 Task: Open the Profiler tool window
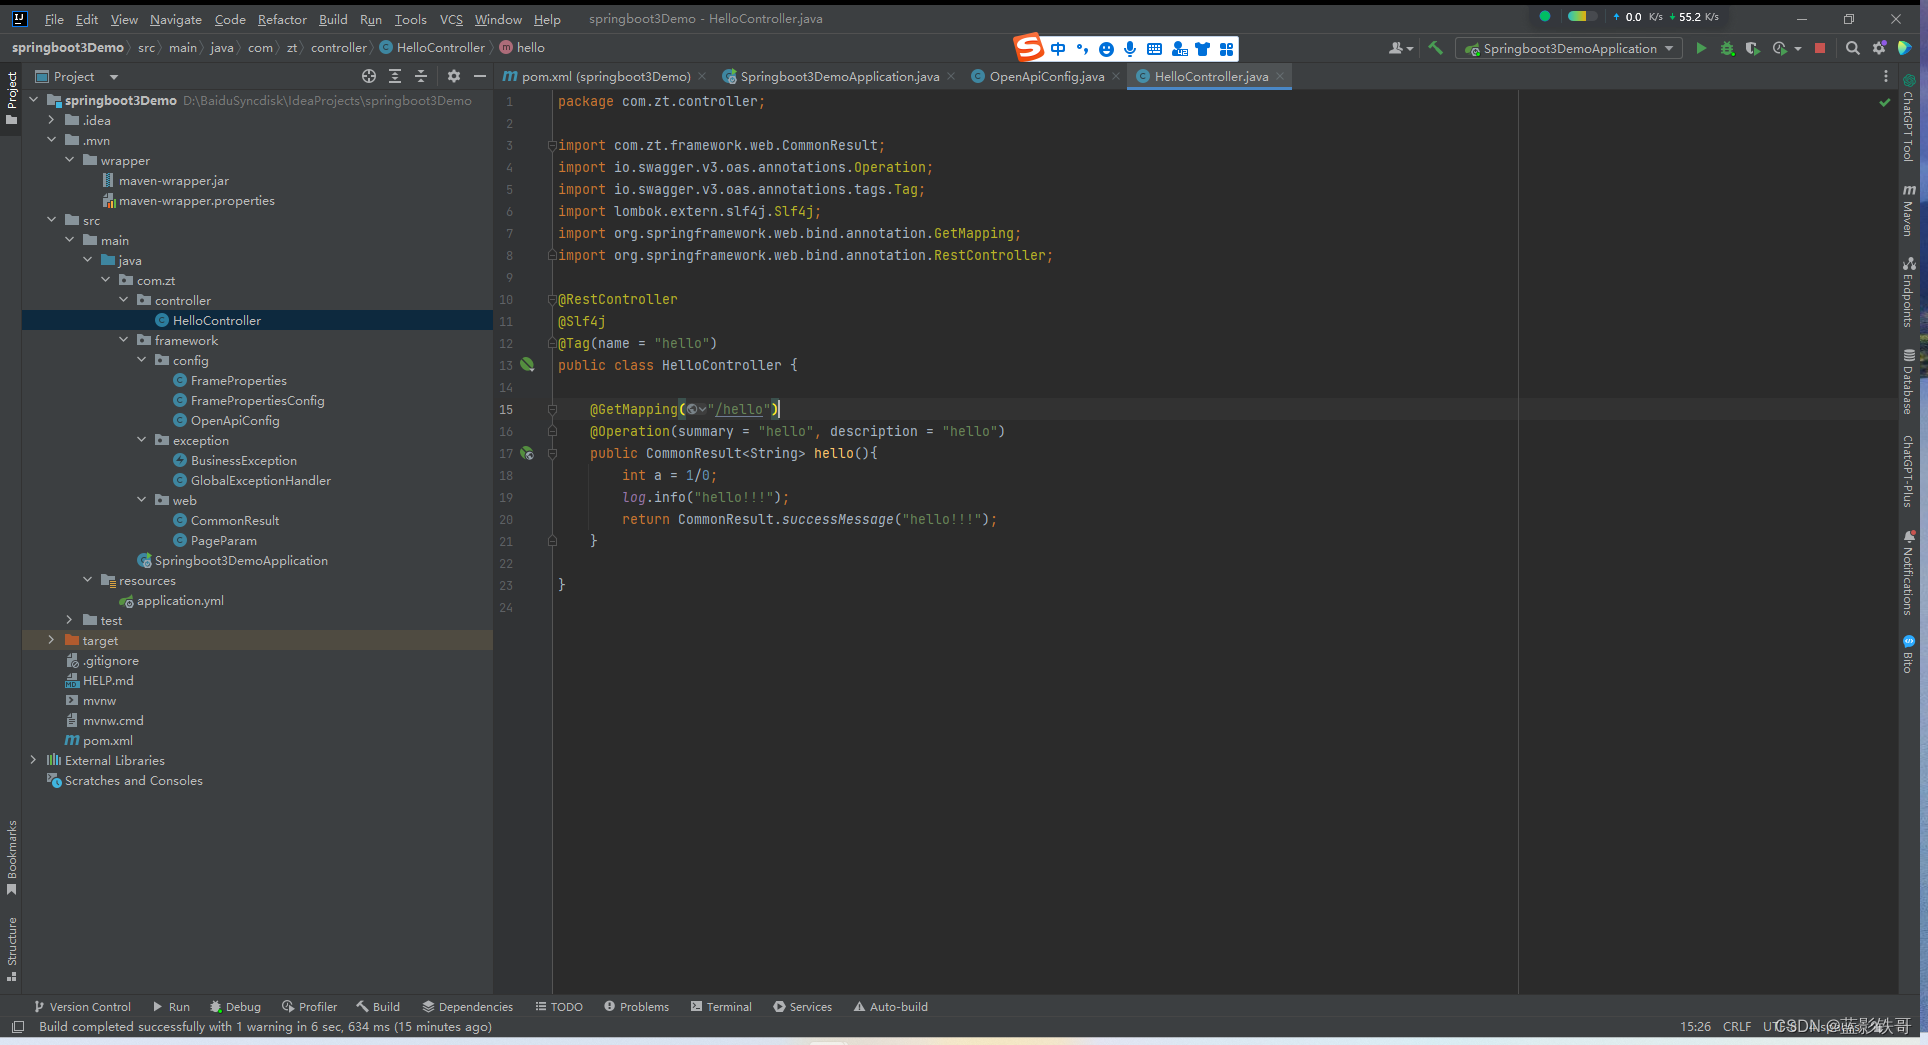pyautogui.click(x=309, y=1007)
